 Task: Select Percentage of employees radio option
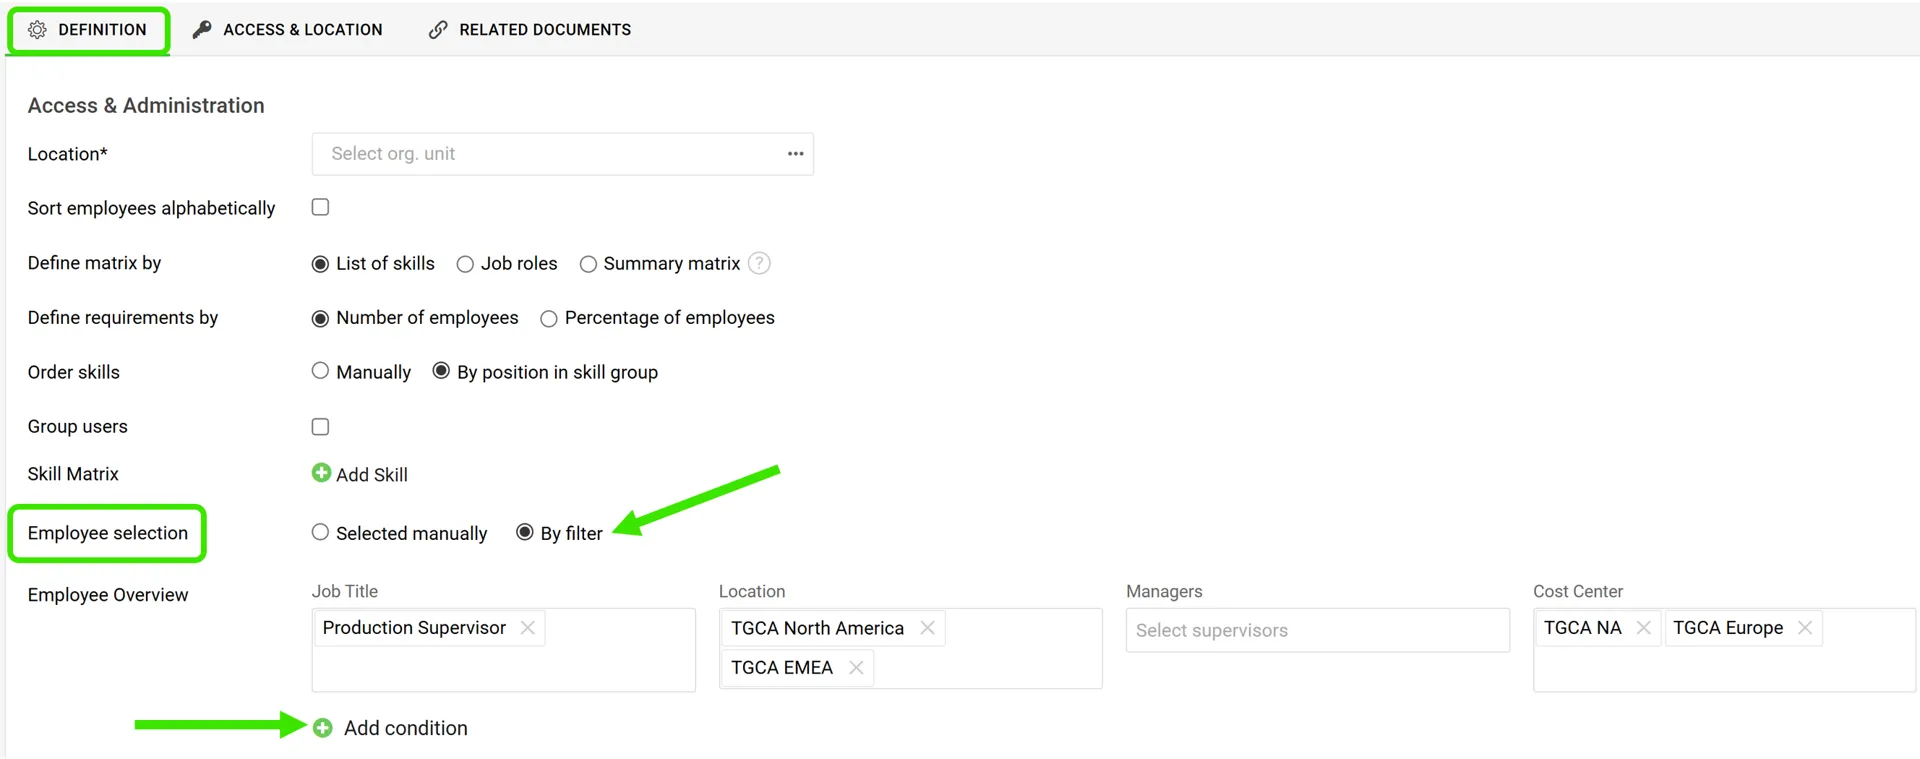coord(549,319)
